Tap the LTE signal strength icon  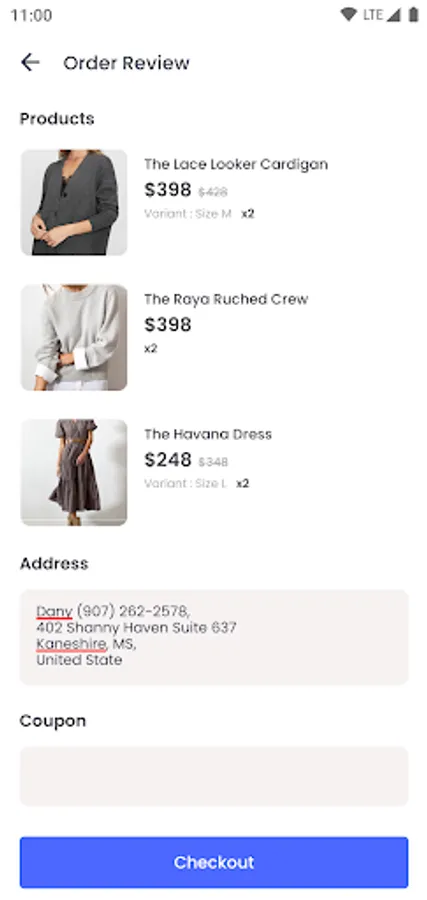coord(393,15)
